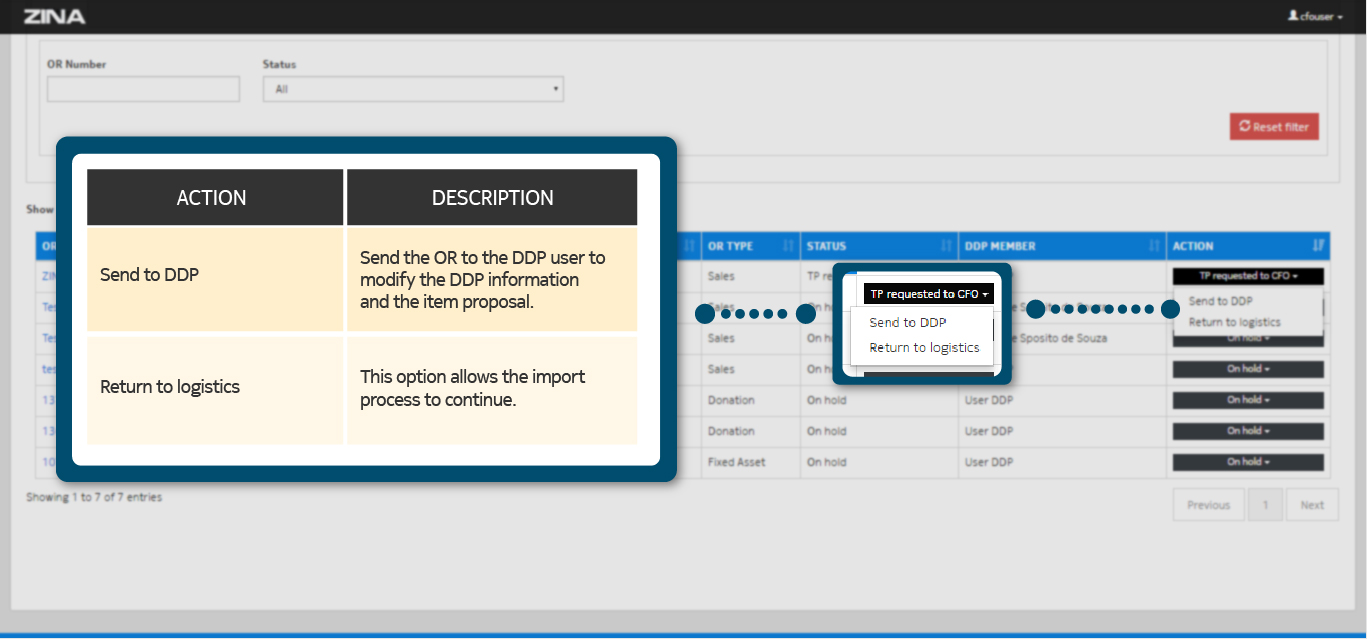
Task: Focus the OR Number input field
Action: click(143, 89)
